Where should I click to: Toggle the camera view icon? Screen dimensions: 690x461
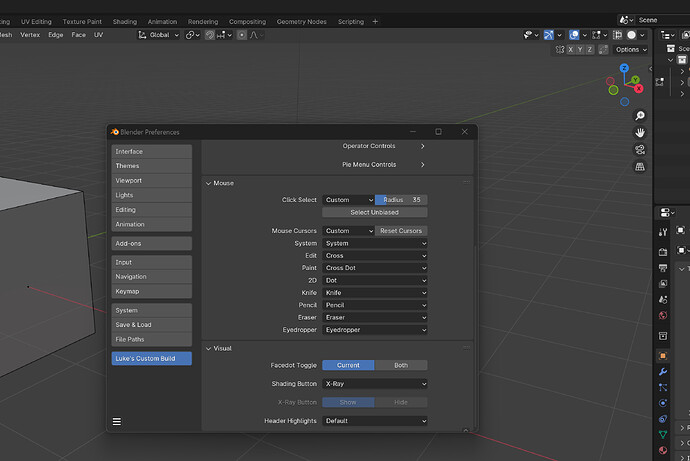click(640, 150)
